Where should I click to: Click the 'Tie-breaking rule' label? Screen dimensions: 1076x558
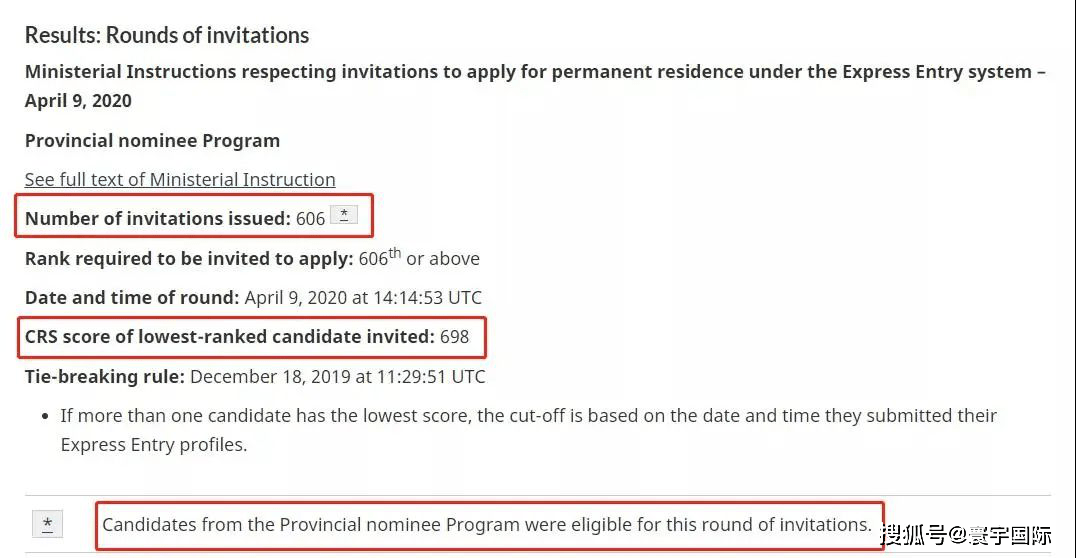pyautogui.click(x=105, y=377)
